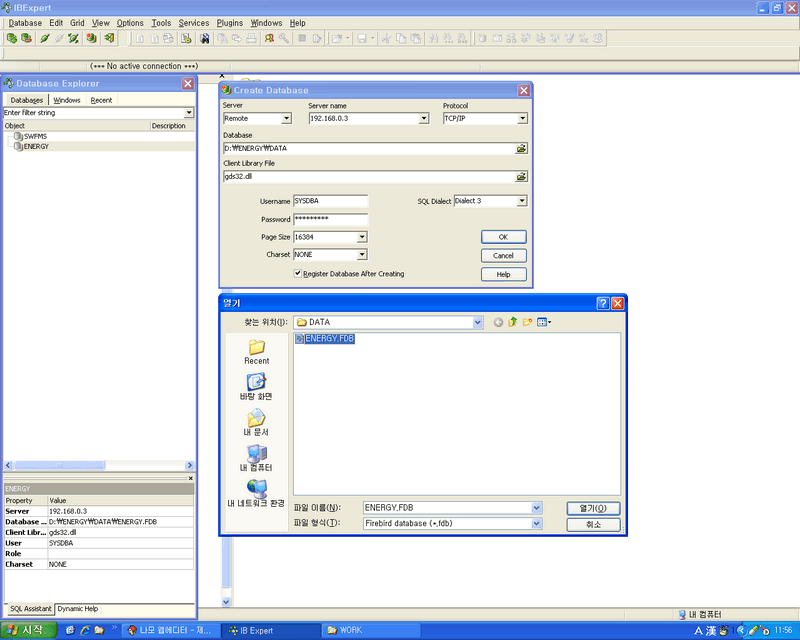Click the Reconnect toolbar icon
The image size is (800, 640).
click(74, 38)
